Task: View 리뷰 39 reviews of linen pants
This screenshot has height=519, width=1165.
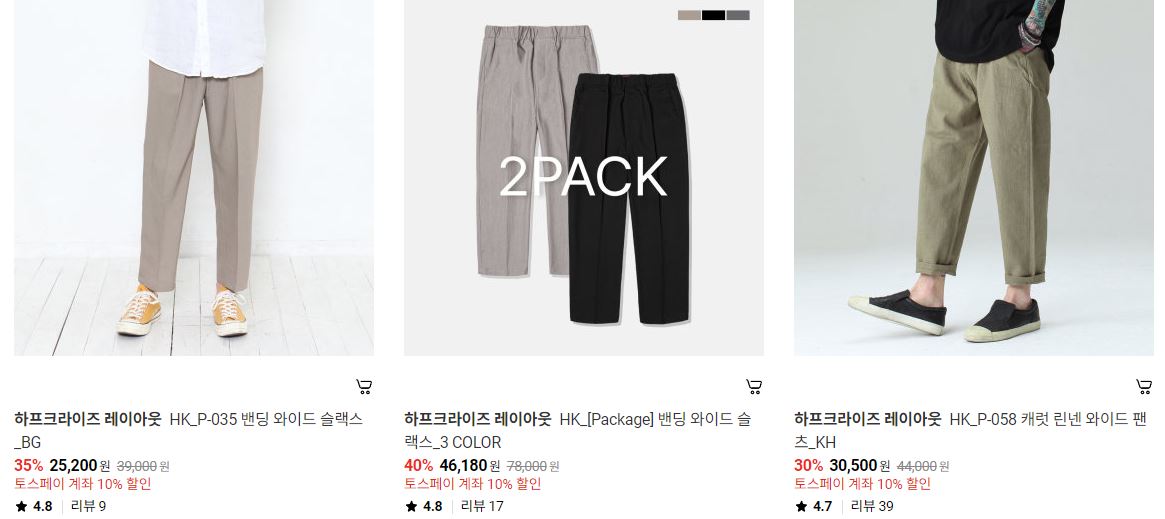Action: 872,506
